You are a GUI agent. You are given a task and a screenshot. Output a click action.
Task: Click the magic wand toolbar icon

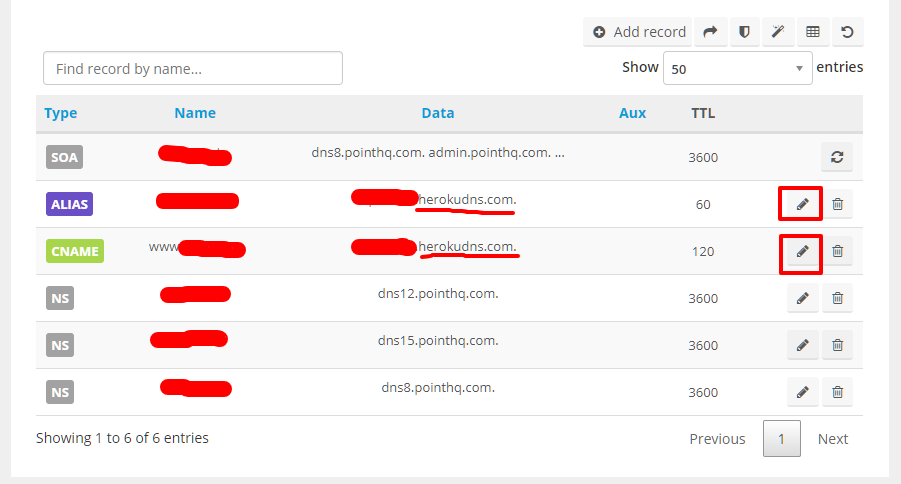[778, 32]
